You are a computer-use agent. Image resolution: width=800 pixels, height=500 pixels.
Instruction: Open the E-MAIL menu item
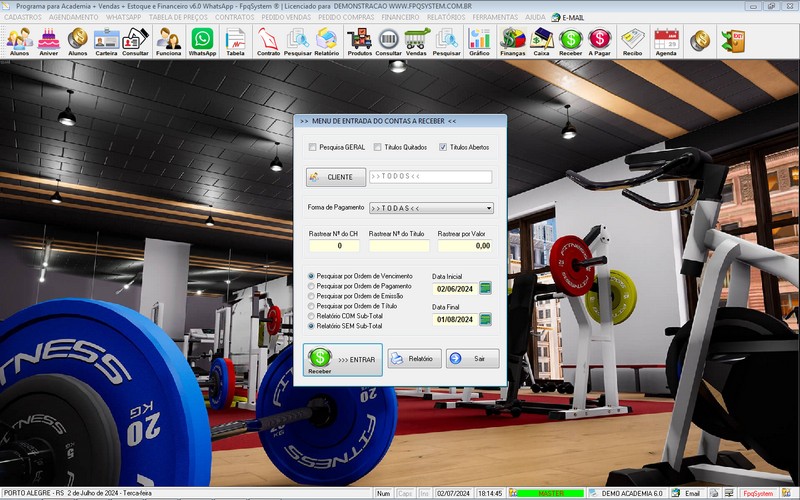568,17
